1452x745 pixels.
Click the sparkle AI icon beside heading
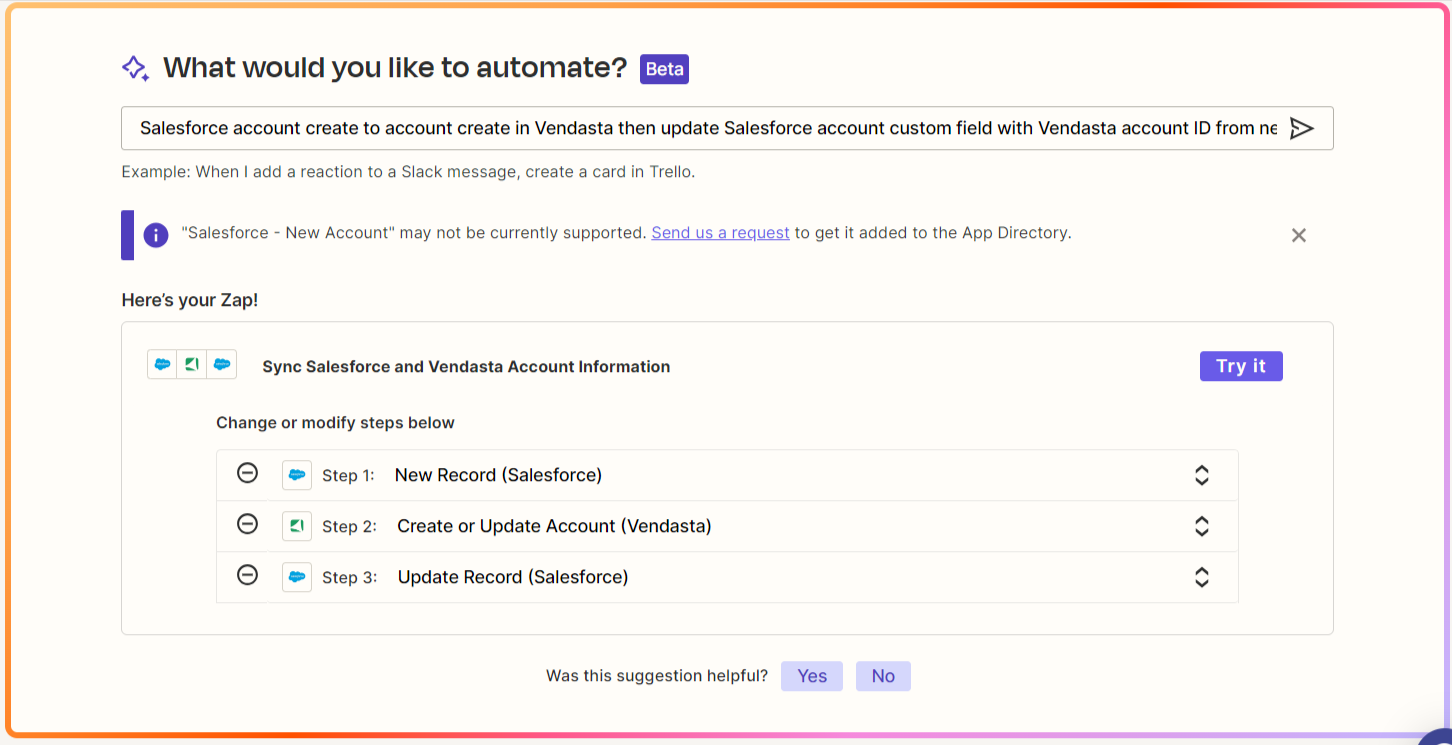click(x=135, y=68)
